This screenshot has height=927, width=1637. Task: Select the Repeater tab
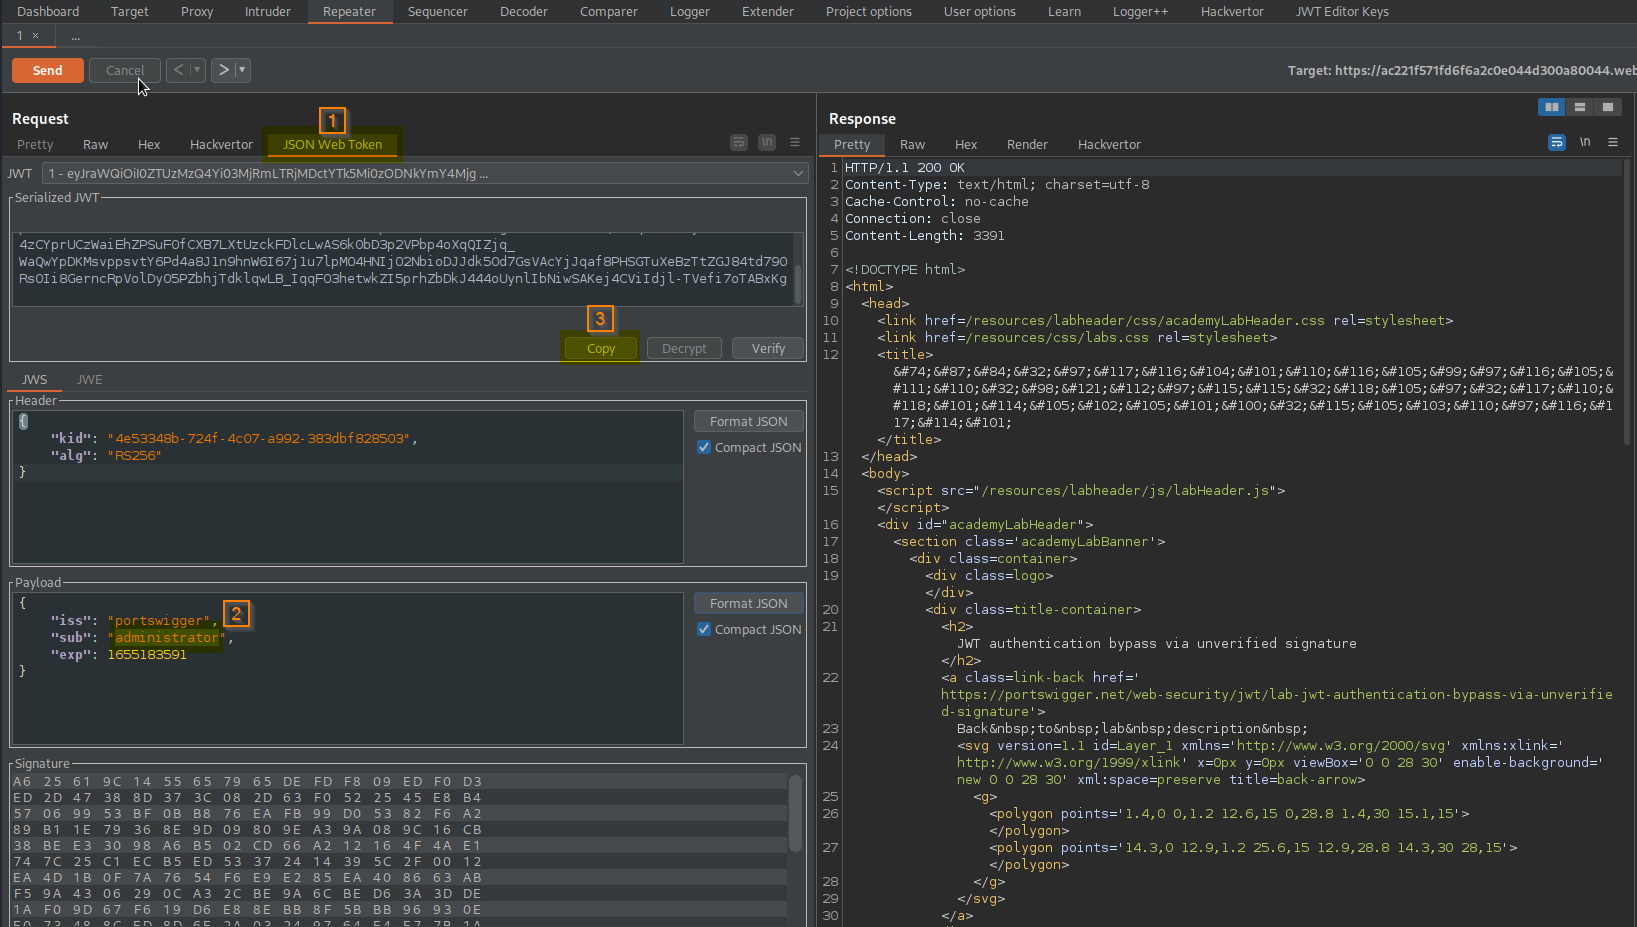tap(349, 12)
